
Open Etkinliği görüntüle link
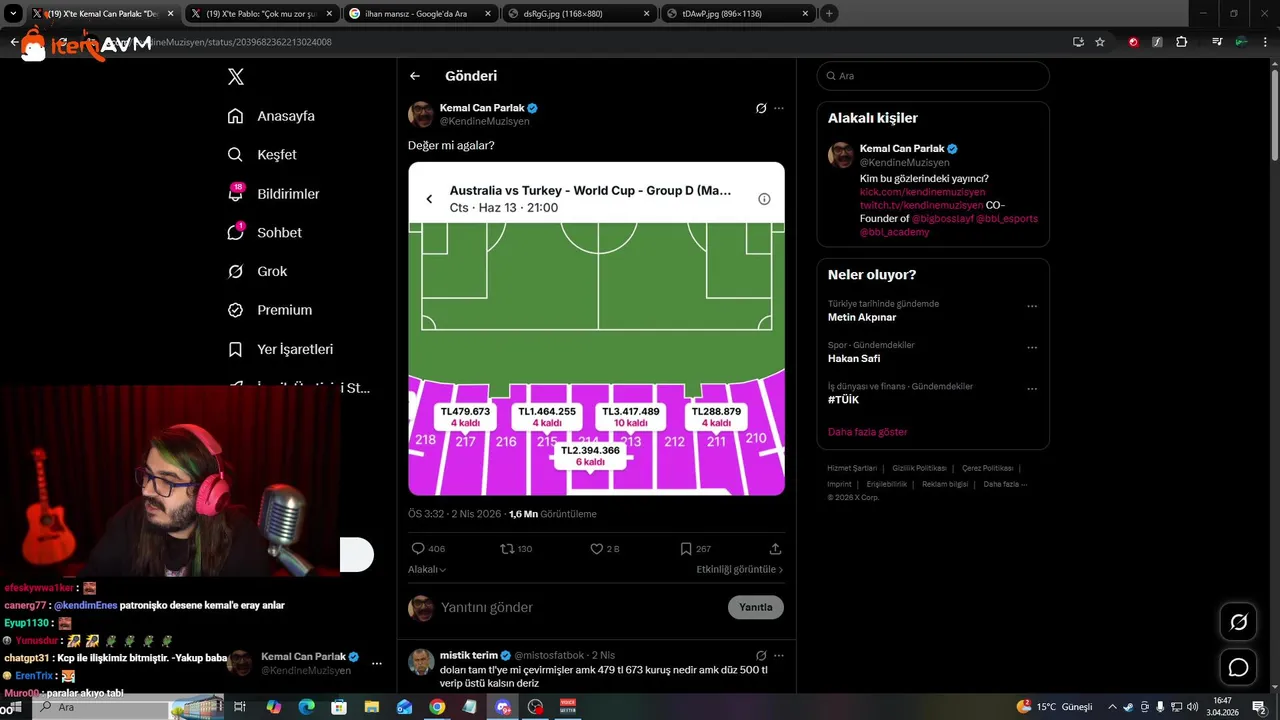[740, 569]
